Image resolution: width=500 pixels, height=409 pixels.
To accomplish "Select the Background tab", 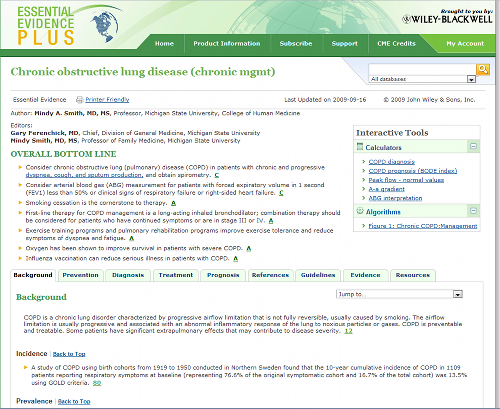I will coord(33,275).
